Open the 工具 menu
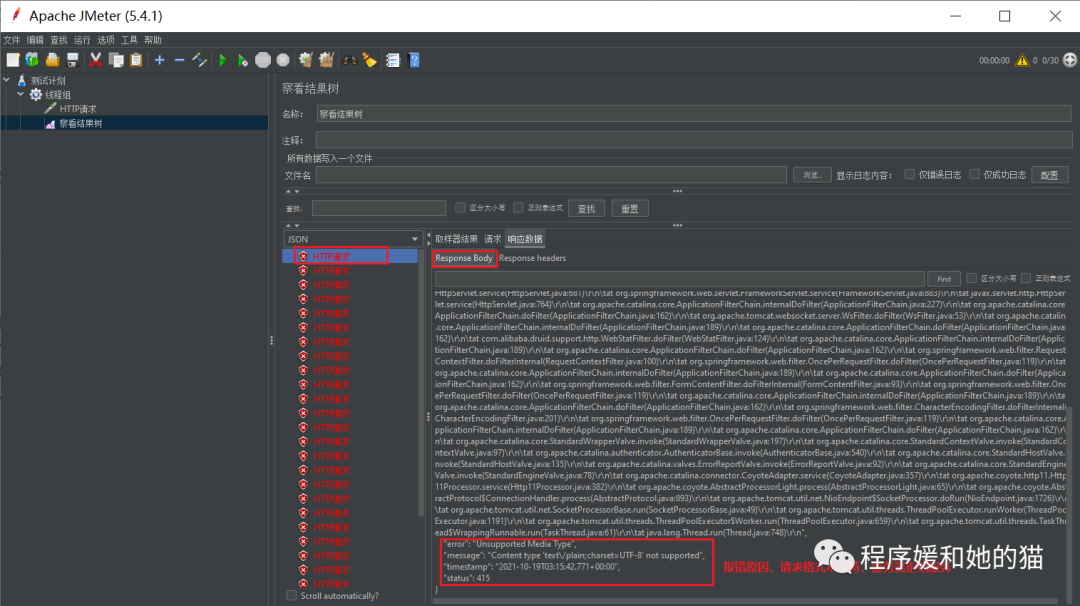The image size is (1080, 606). pyautogui.click(x=129, y=40)
